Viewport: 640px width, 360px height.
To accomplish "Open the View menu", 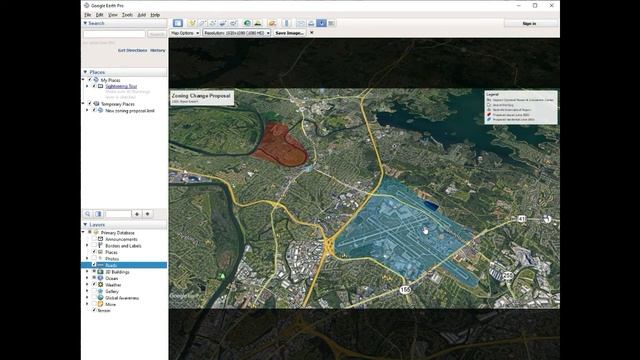I will pos(112,15).
